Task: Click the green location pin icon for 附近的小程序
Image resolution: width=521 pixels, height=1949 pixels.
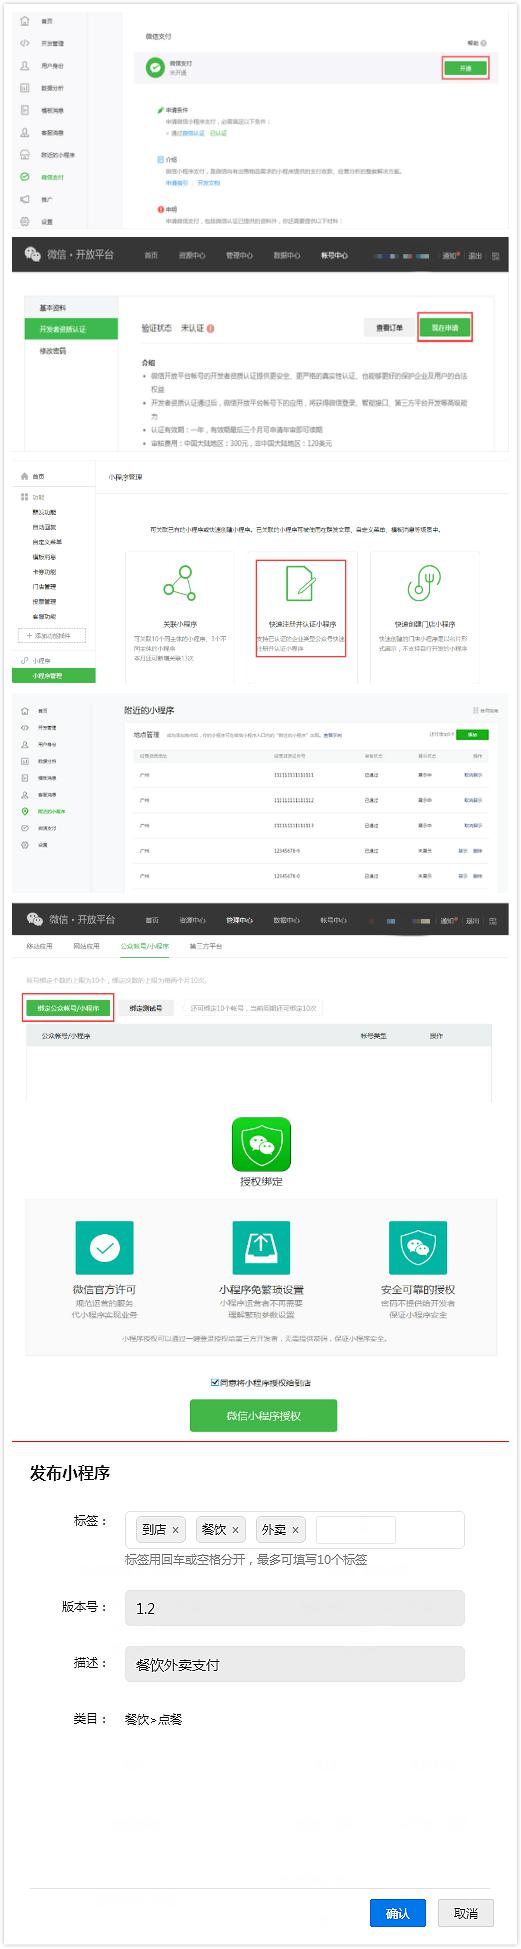Action: (25, 811)
